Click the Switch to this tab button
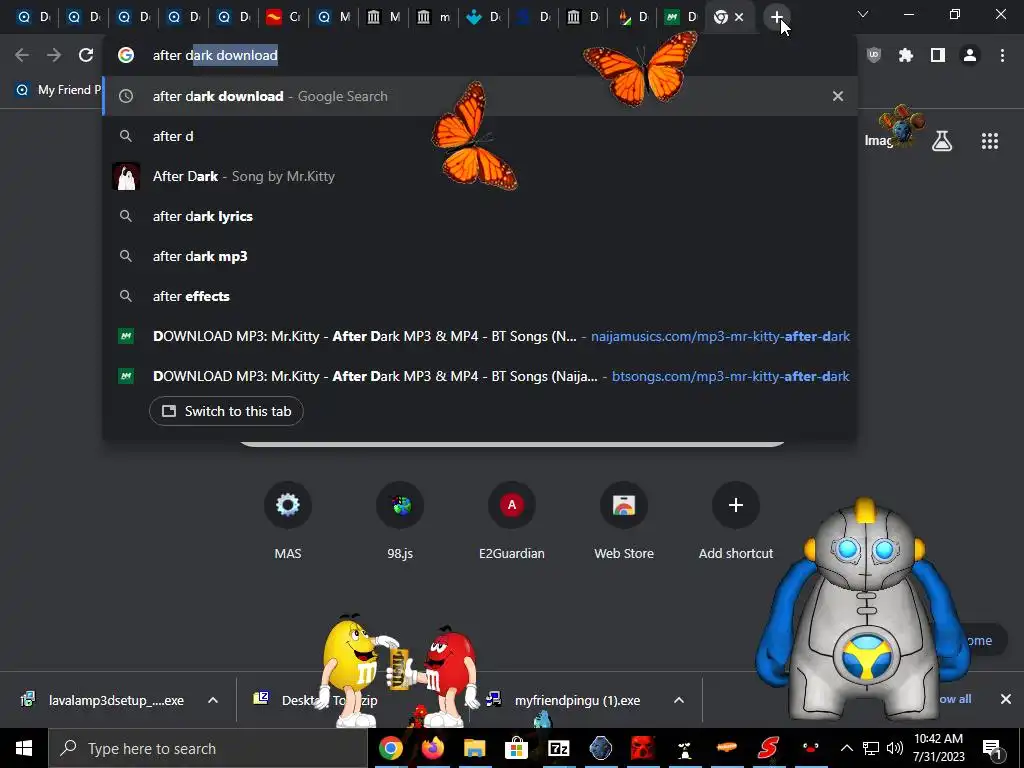 click(x=226, y=411)
